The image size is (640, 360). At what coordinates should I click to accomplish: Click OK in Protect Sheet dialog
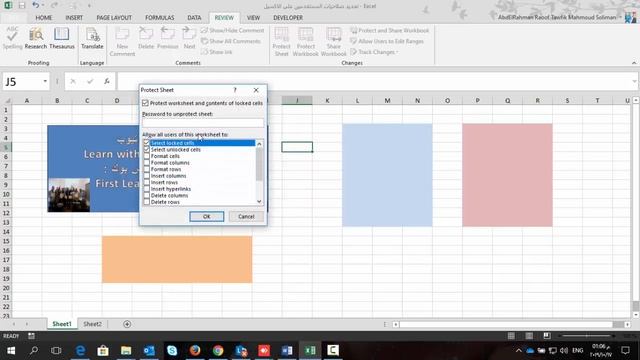point(207,216)
